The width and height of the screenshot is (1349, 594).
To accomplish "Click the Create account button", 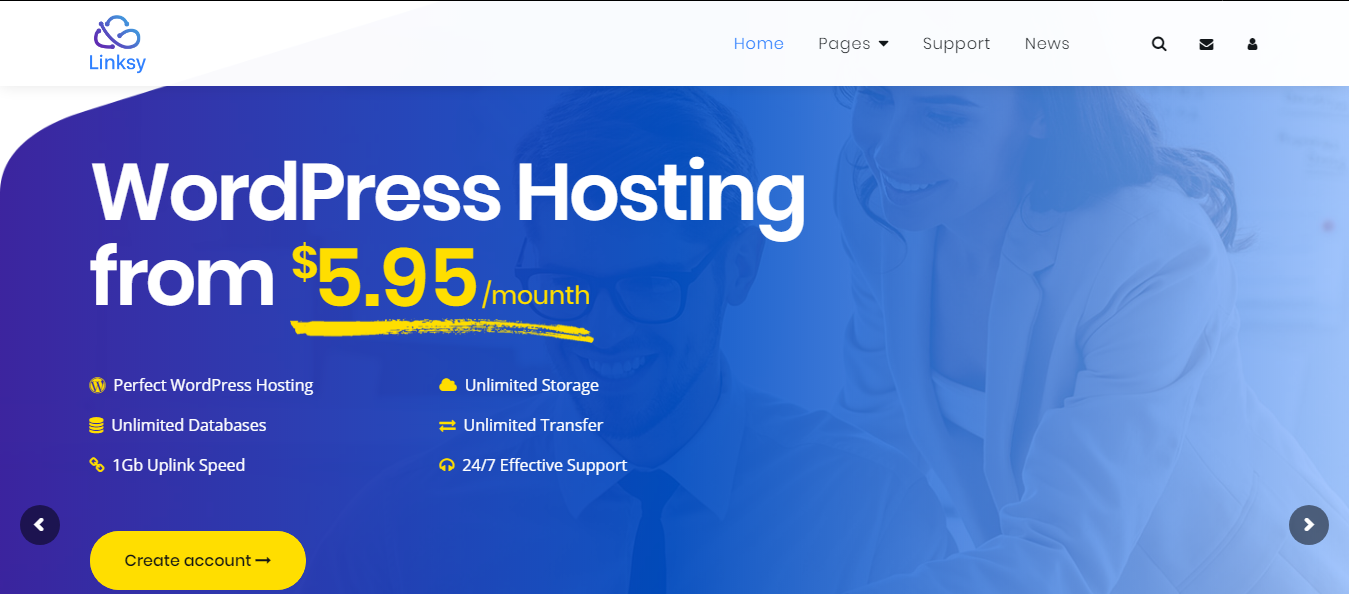I will coord(198,560).
